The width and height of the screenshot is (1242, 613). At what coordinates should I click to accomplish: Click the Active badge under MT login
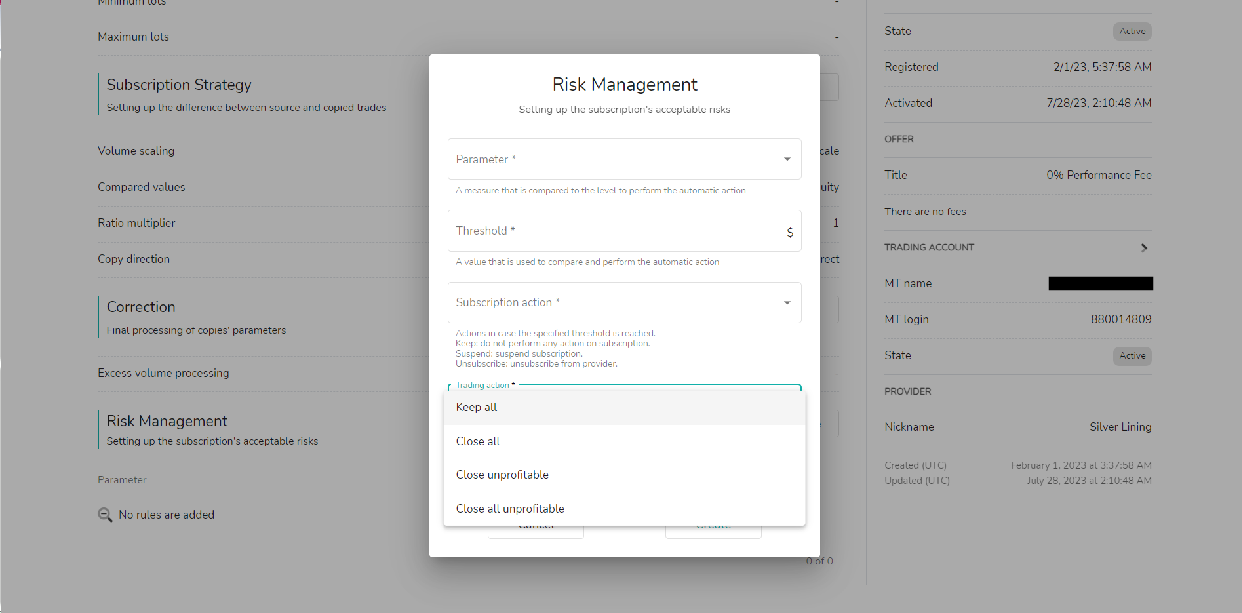1132,356
